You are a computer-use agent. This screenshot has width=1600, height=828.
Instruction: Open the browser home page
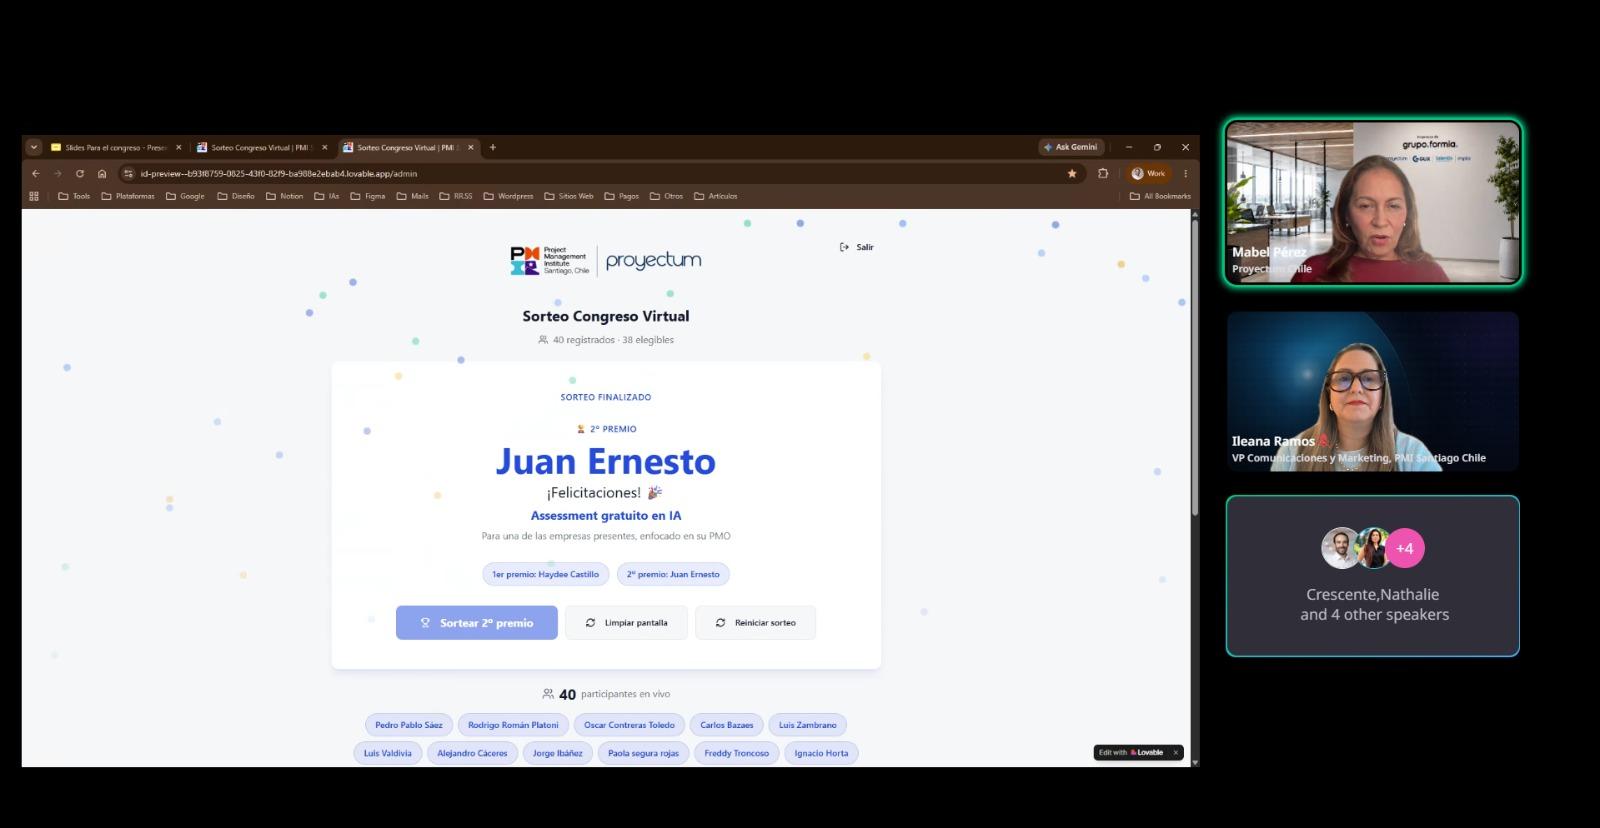(102, 173)
